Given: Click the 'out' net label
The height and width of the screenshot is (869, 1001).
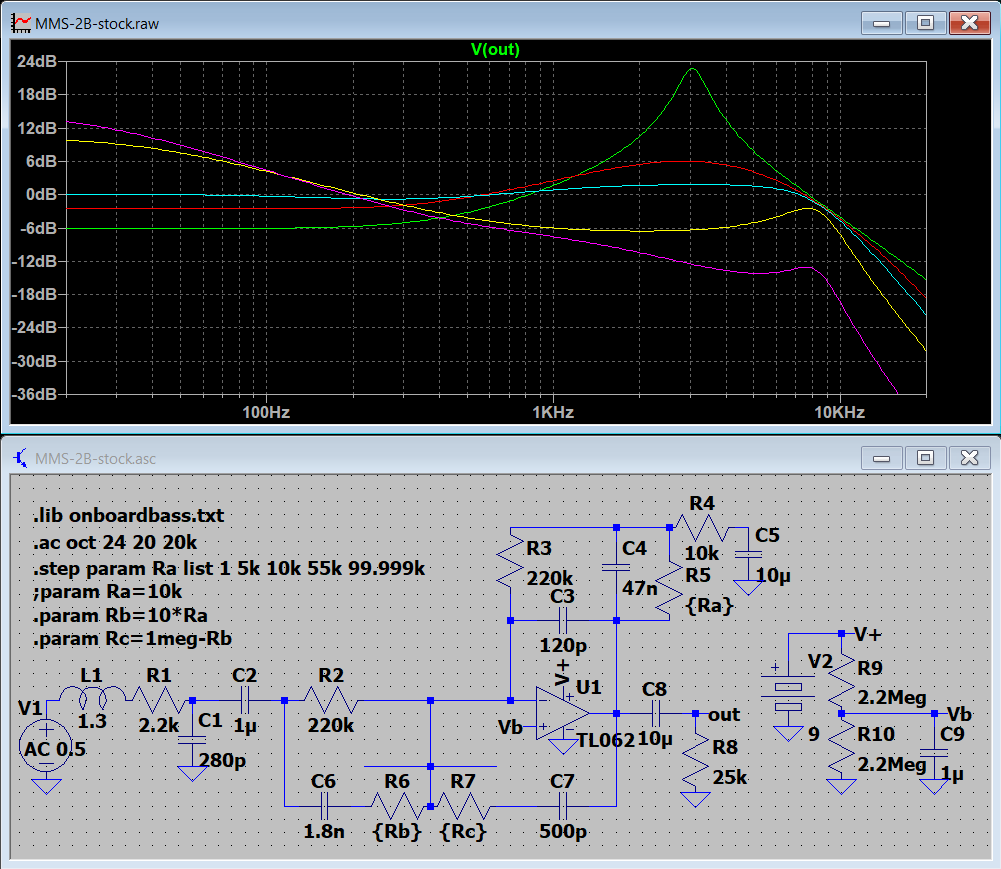Looking at the screenshot, I should coord(724,714).
